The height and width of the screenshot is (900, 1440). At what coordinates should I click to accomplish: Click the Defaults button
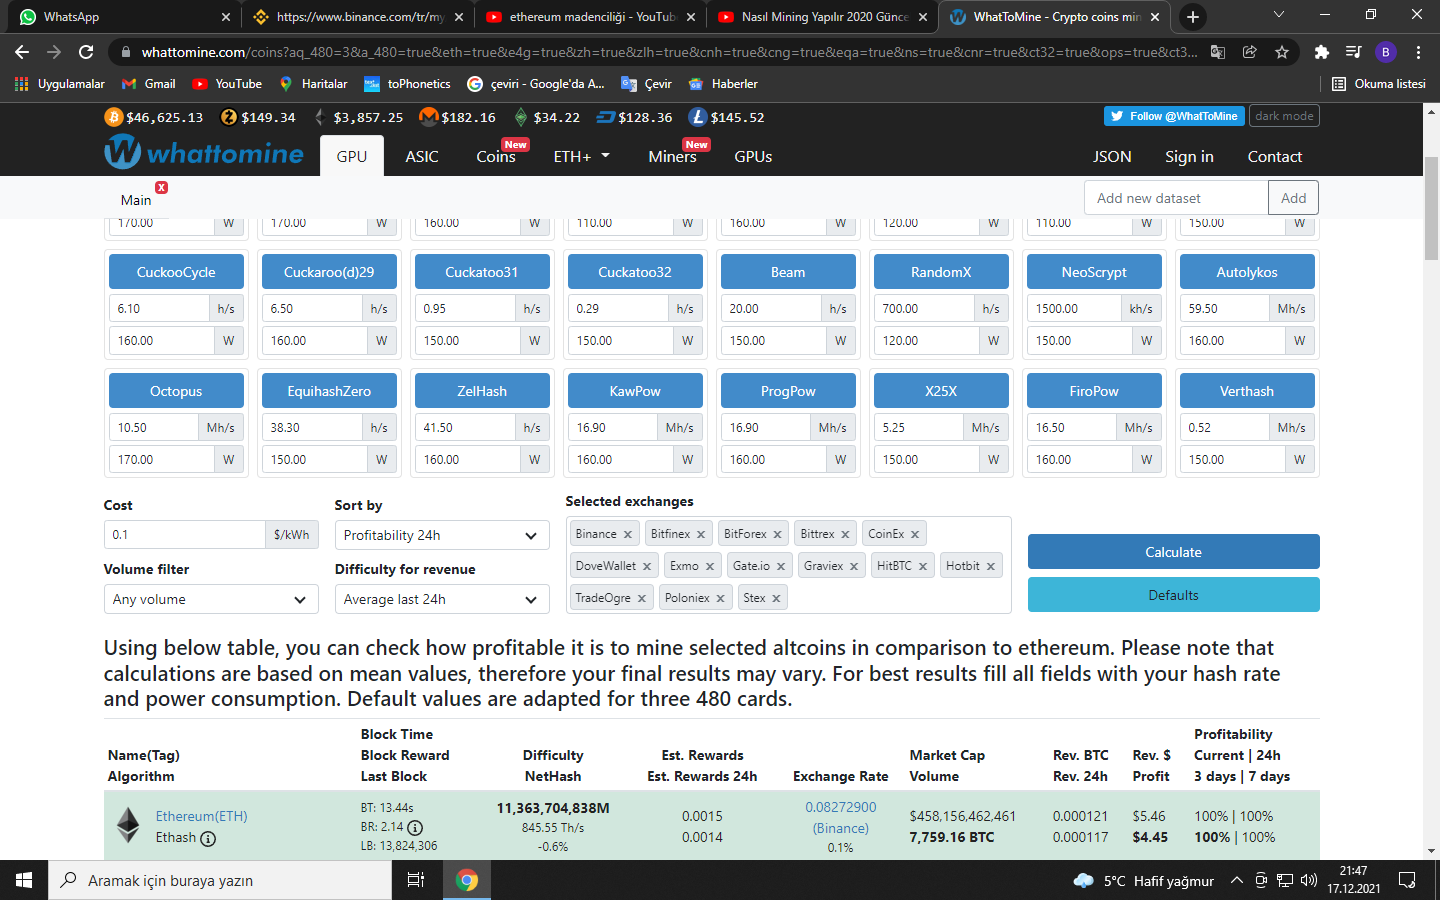click(1174, 595)
